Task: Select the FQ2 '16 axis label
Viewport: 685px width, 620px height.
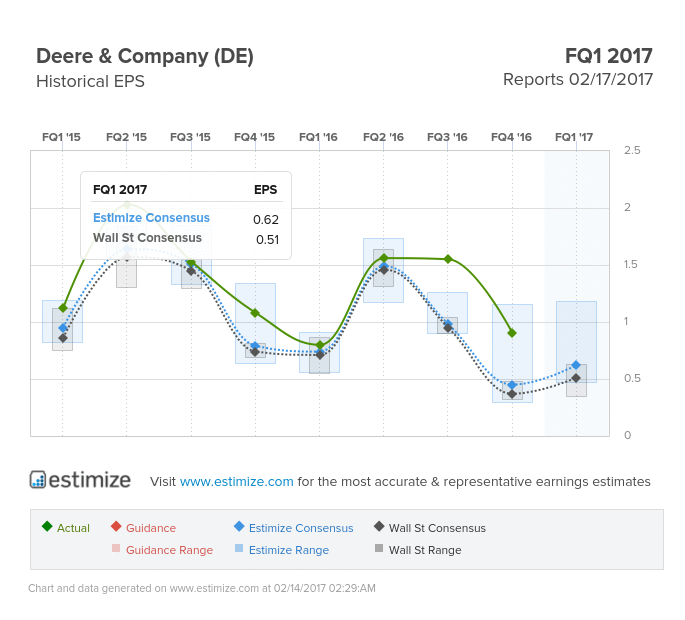Action: coord(383,137)
